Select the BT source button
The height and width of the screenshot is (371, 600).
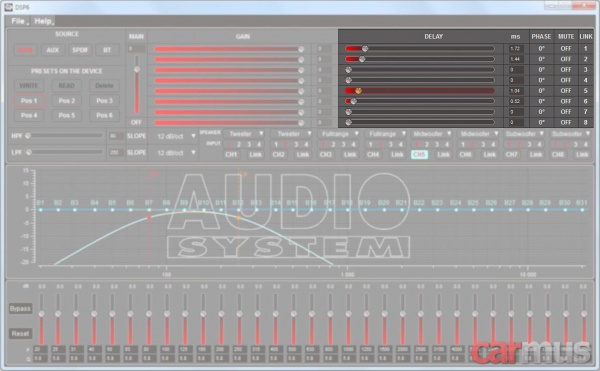107,50
